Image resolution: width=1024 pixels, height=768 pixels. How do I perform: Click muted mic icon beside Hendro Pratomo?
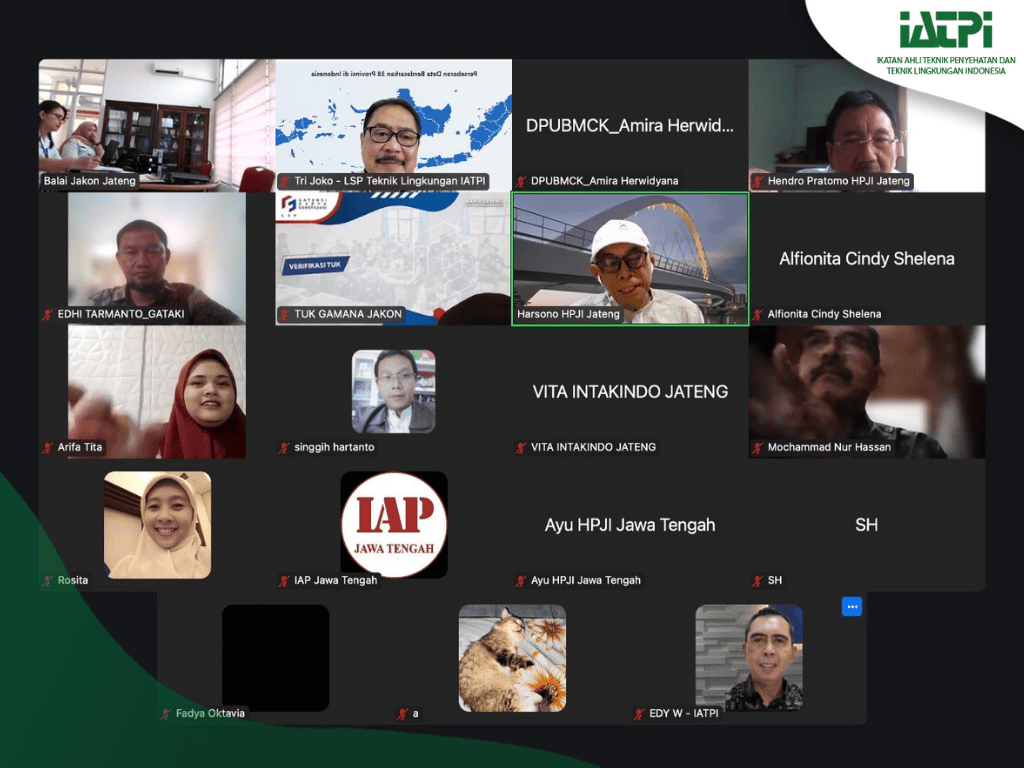pyautogui.click(x=758, y=181)
